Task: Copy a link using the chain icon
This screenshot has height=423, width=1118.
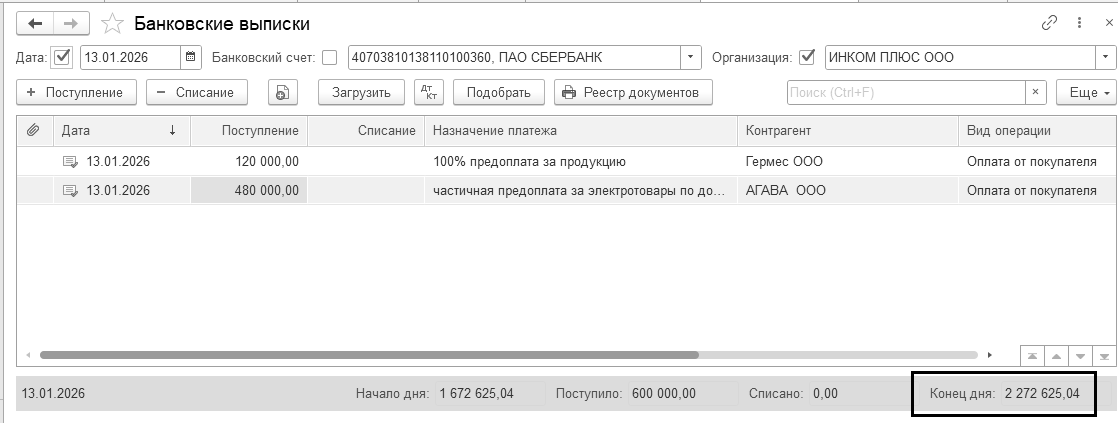Action: tap(1049, 22)
